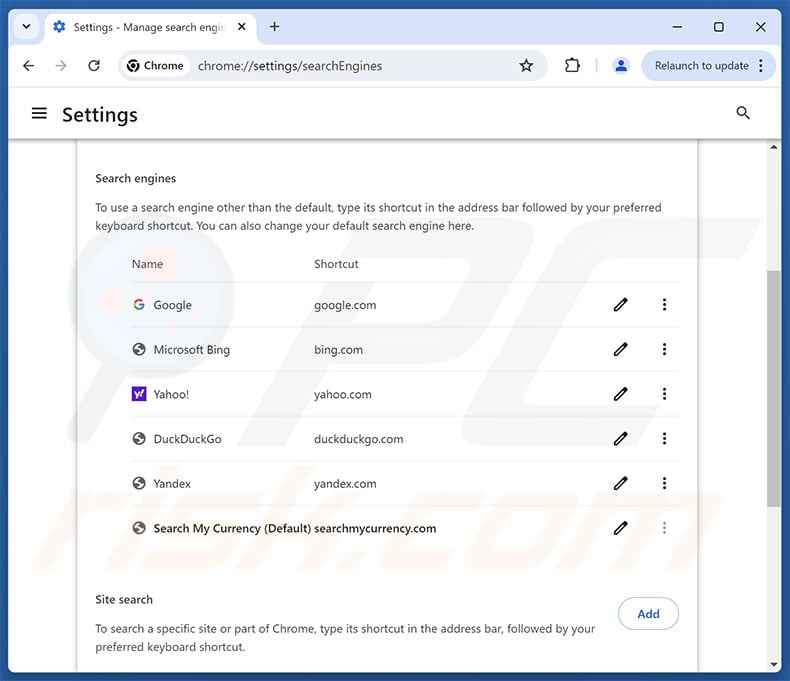This screenshot has width=790, height=681.
Task: Click the bing.com shortcut text
Action: point(338,350)
